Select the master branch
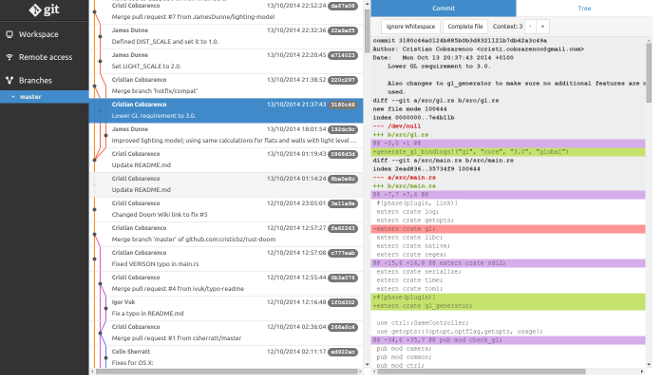 coord(44,97)
